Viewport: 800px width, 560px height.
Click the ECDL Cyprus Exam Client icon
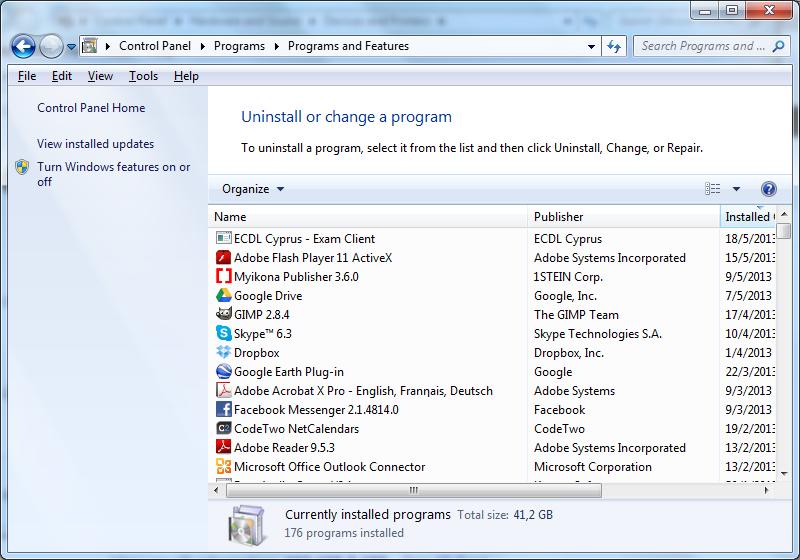coord(223,238)
